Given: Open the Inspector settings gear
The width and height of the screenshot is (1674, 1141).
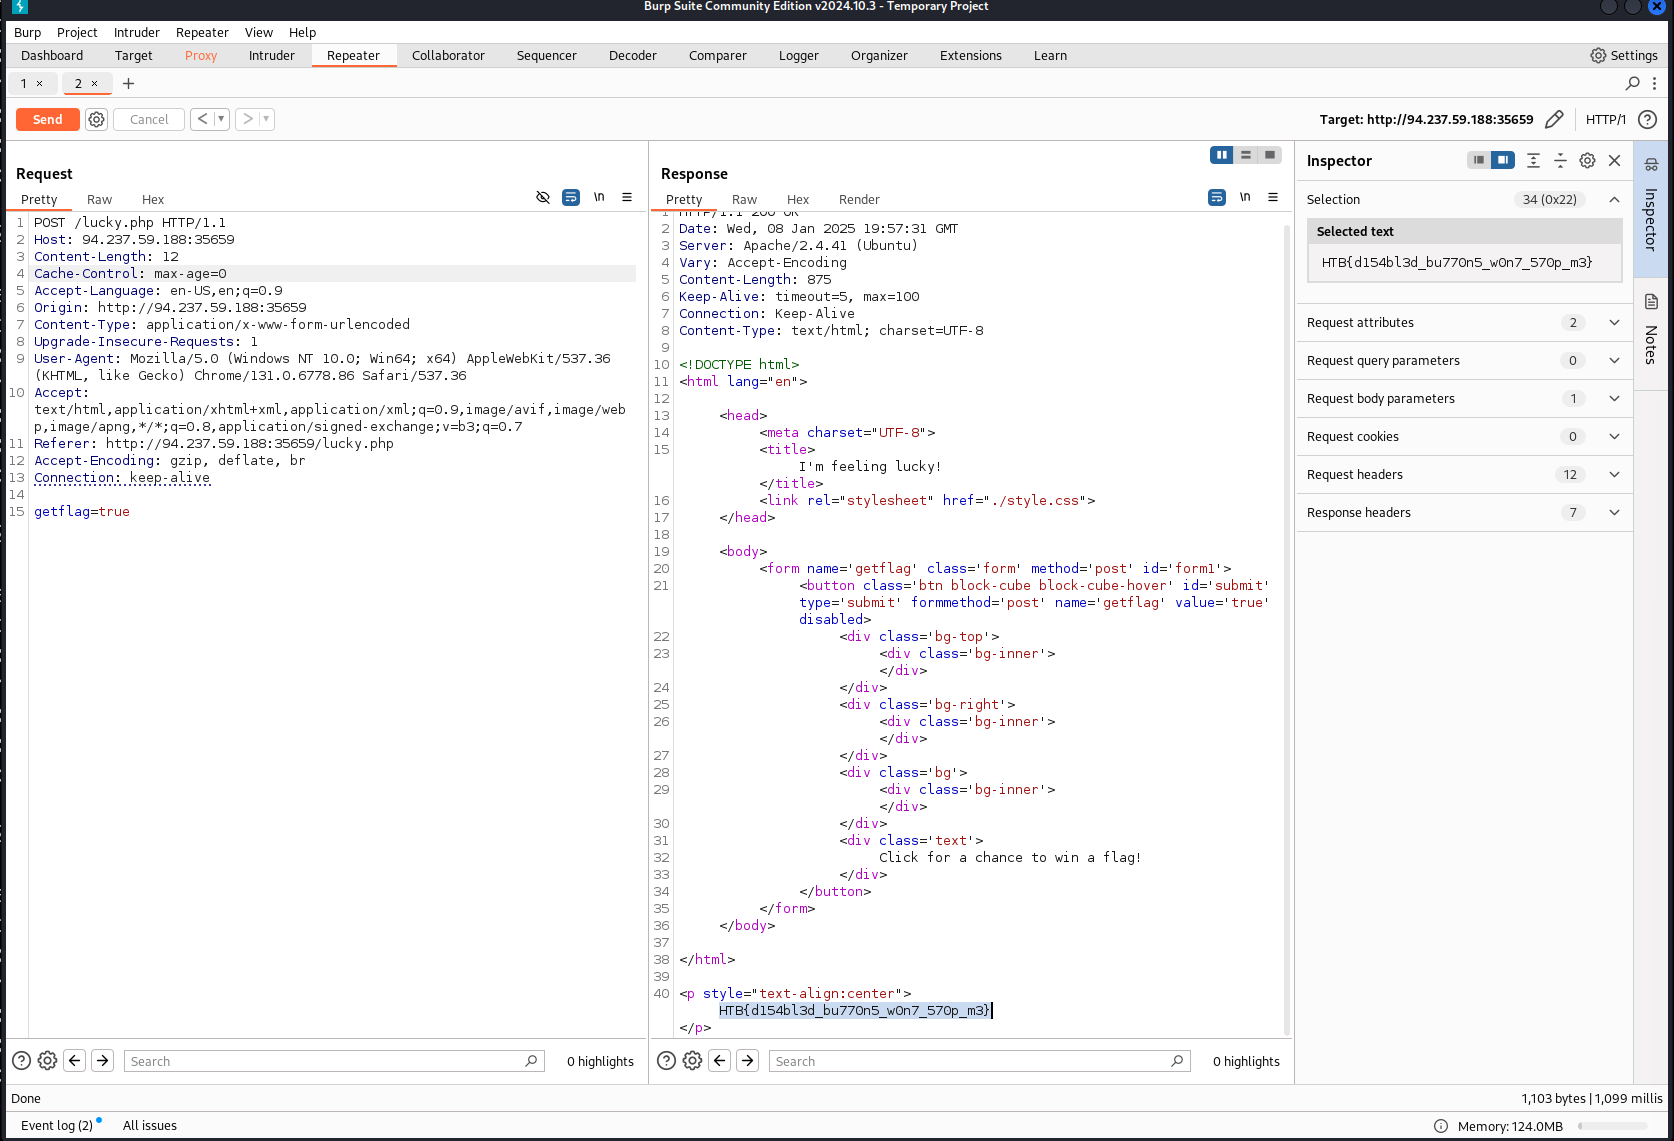Looking at the screenshot, I should click(x=1587, y=160).
